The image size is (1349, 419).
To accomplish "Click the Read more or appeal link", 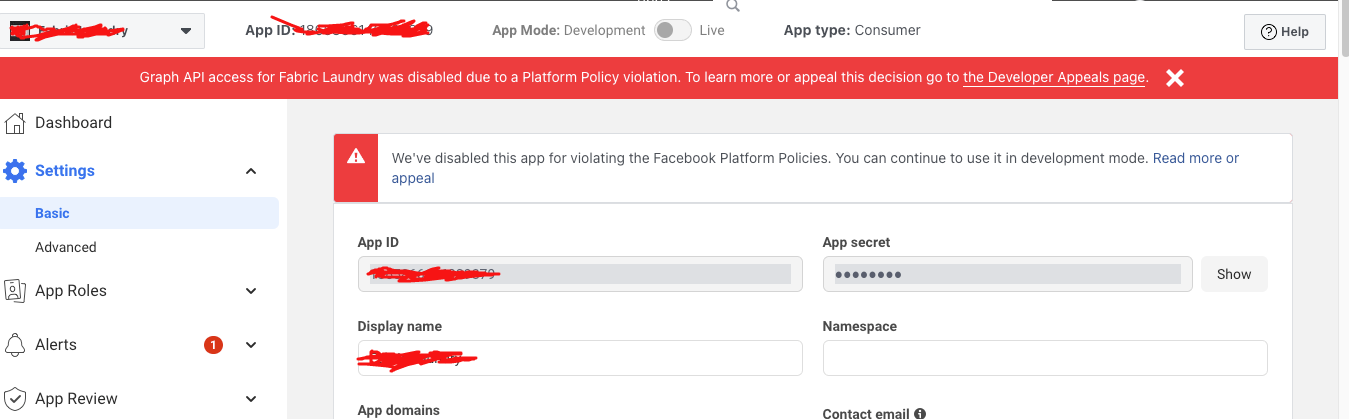I will point(1196,158).
